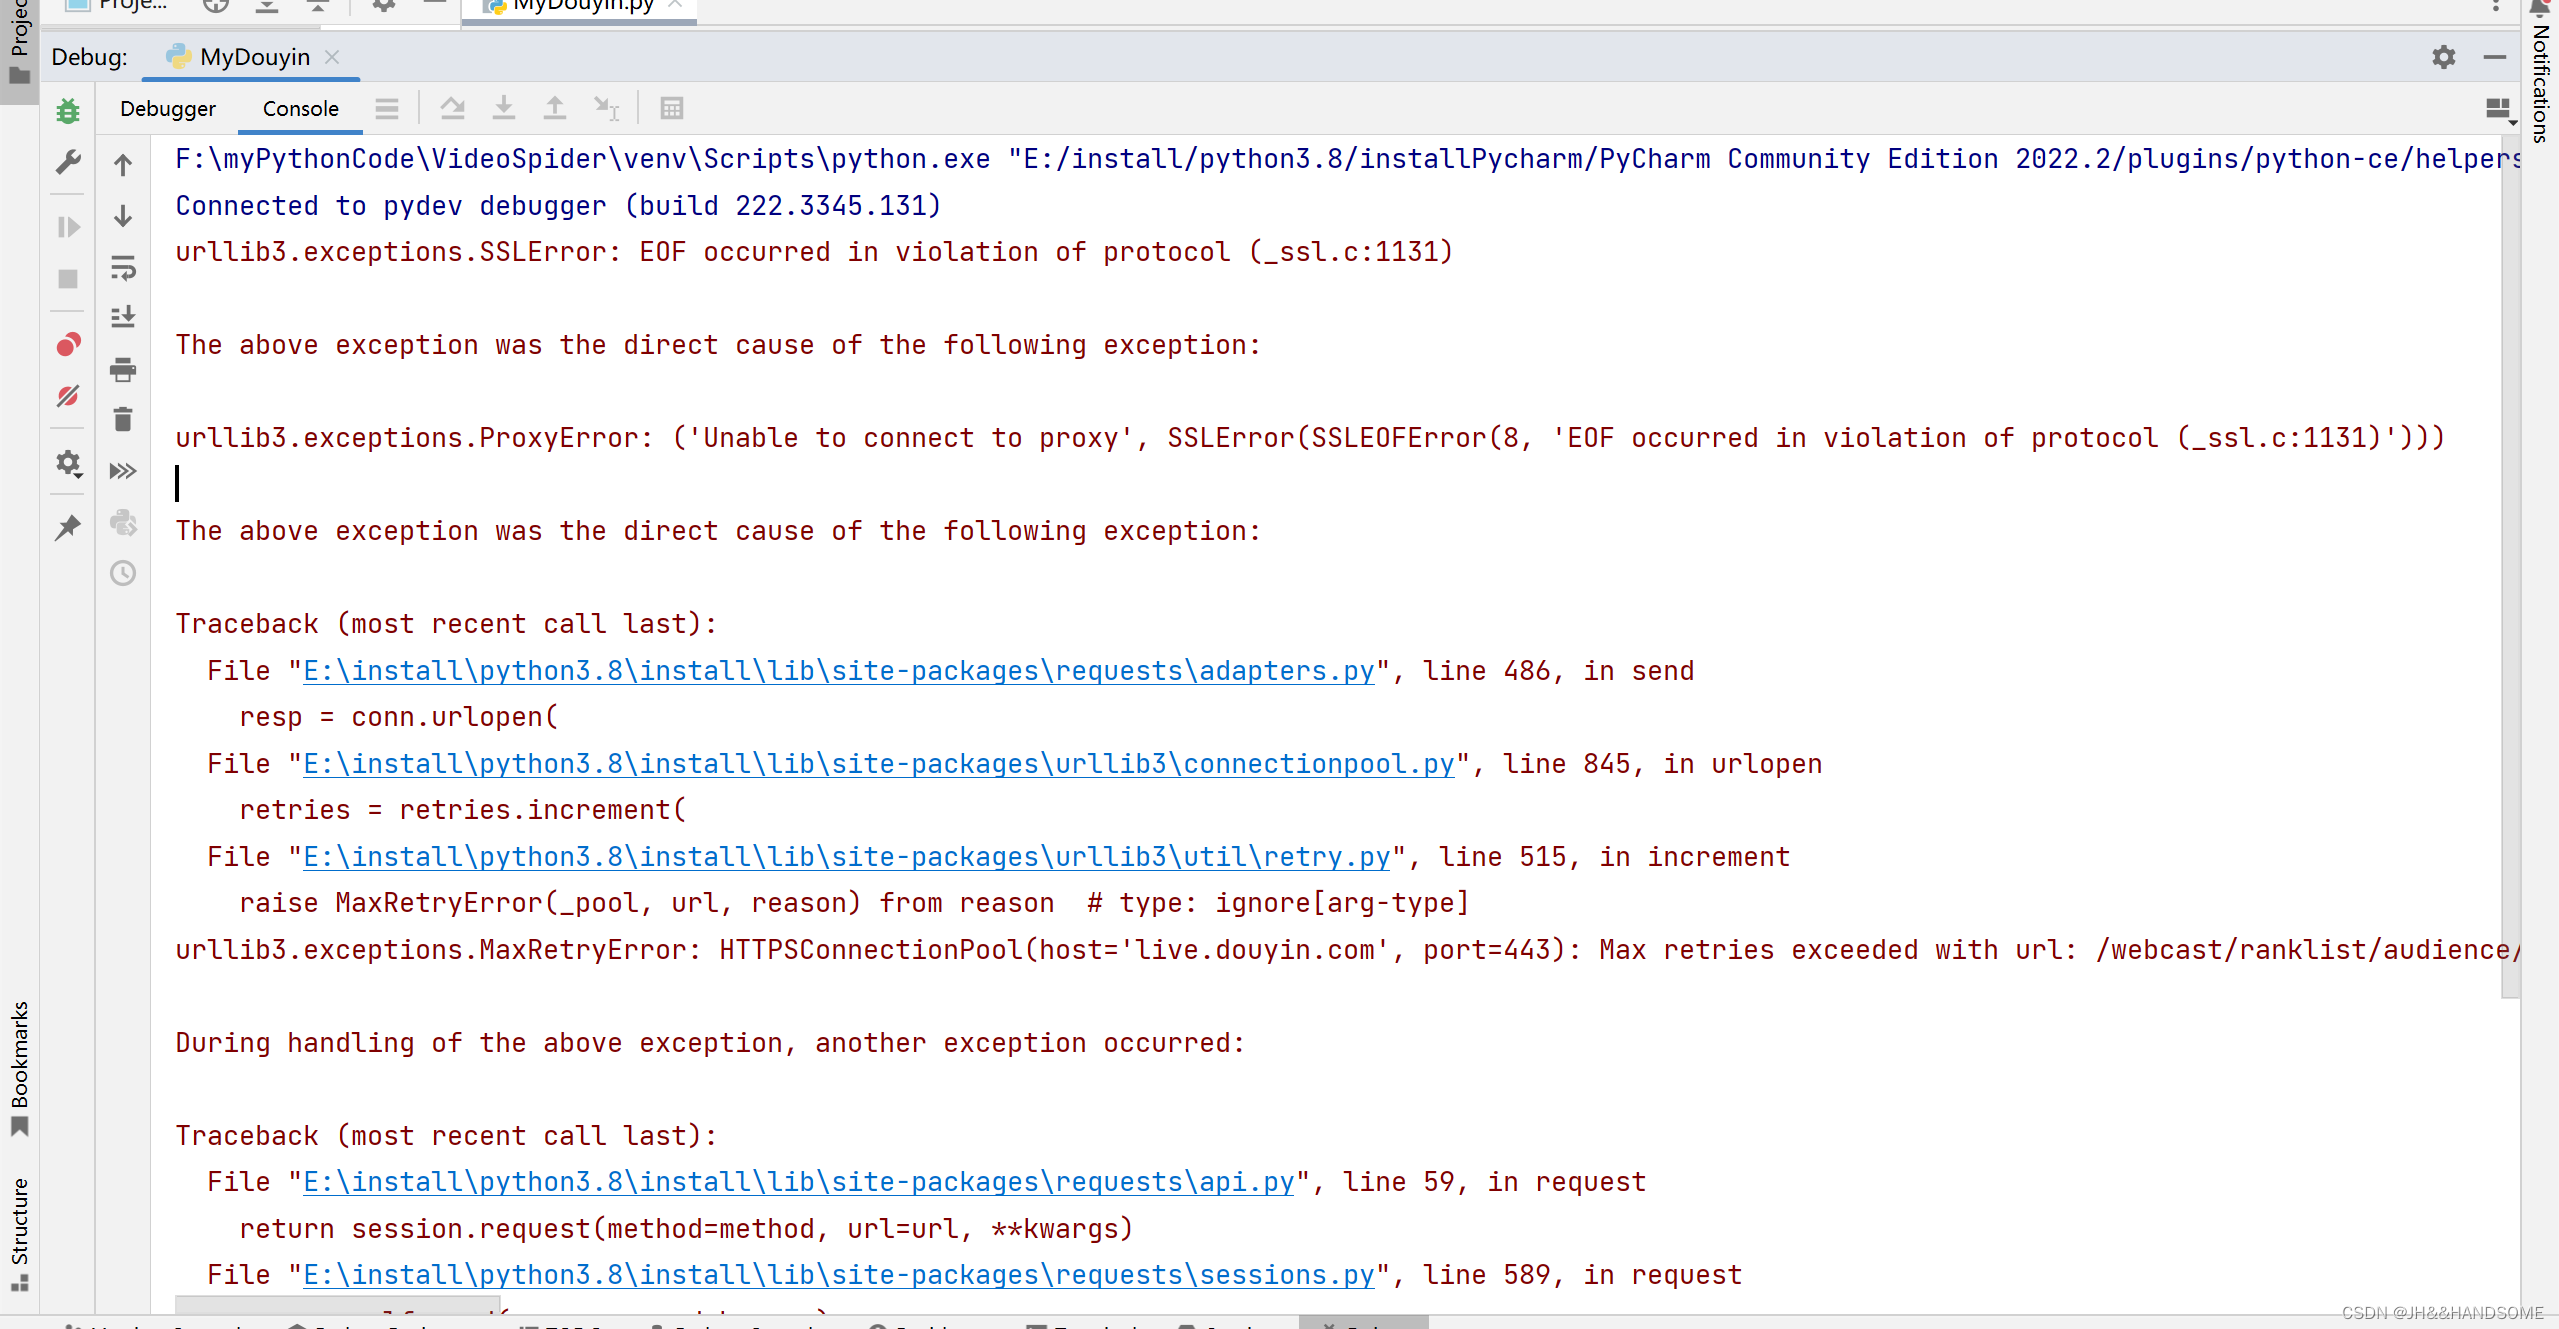Click 'Connected to pydev debugger' line

pos(558,206)
